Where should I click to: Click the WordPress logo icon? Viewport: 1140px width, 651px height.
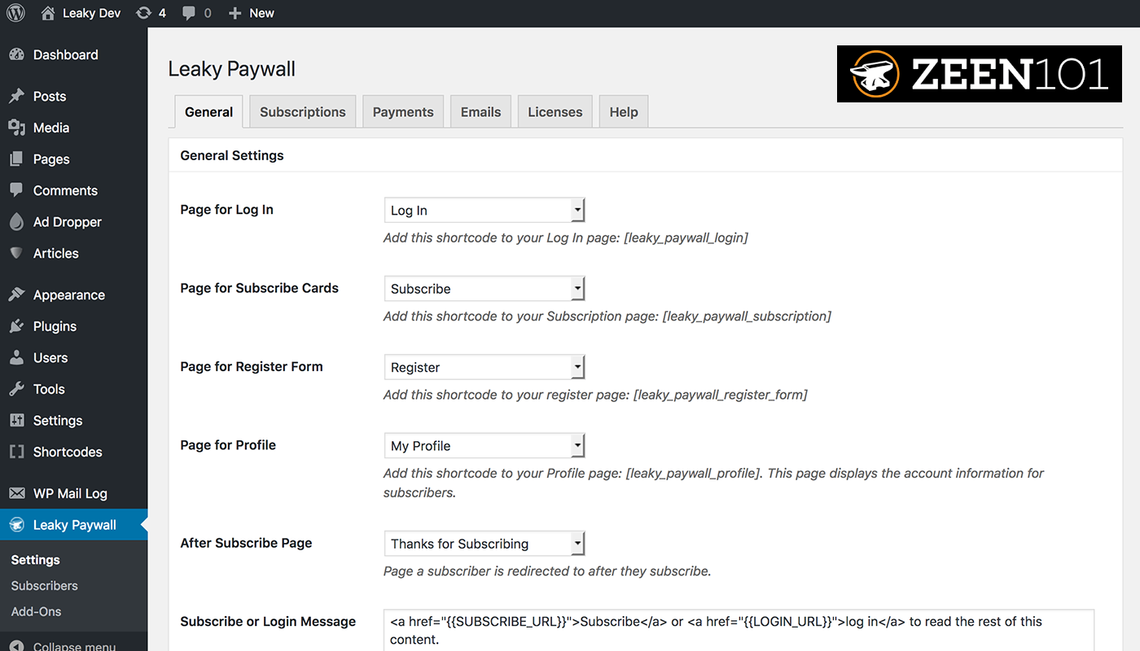pyautogui.click(x=16, y=13)
